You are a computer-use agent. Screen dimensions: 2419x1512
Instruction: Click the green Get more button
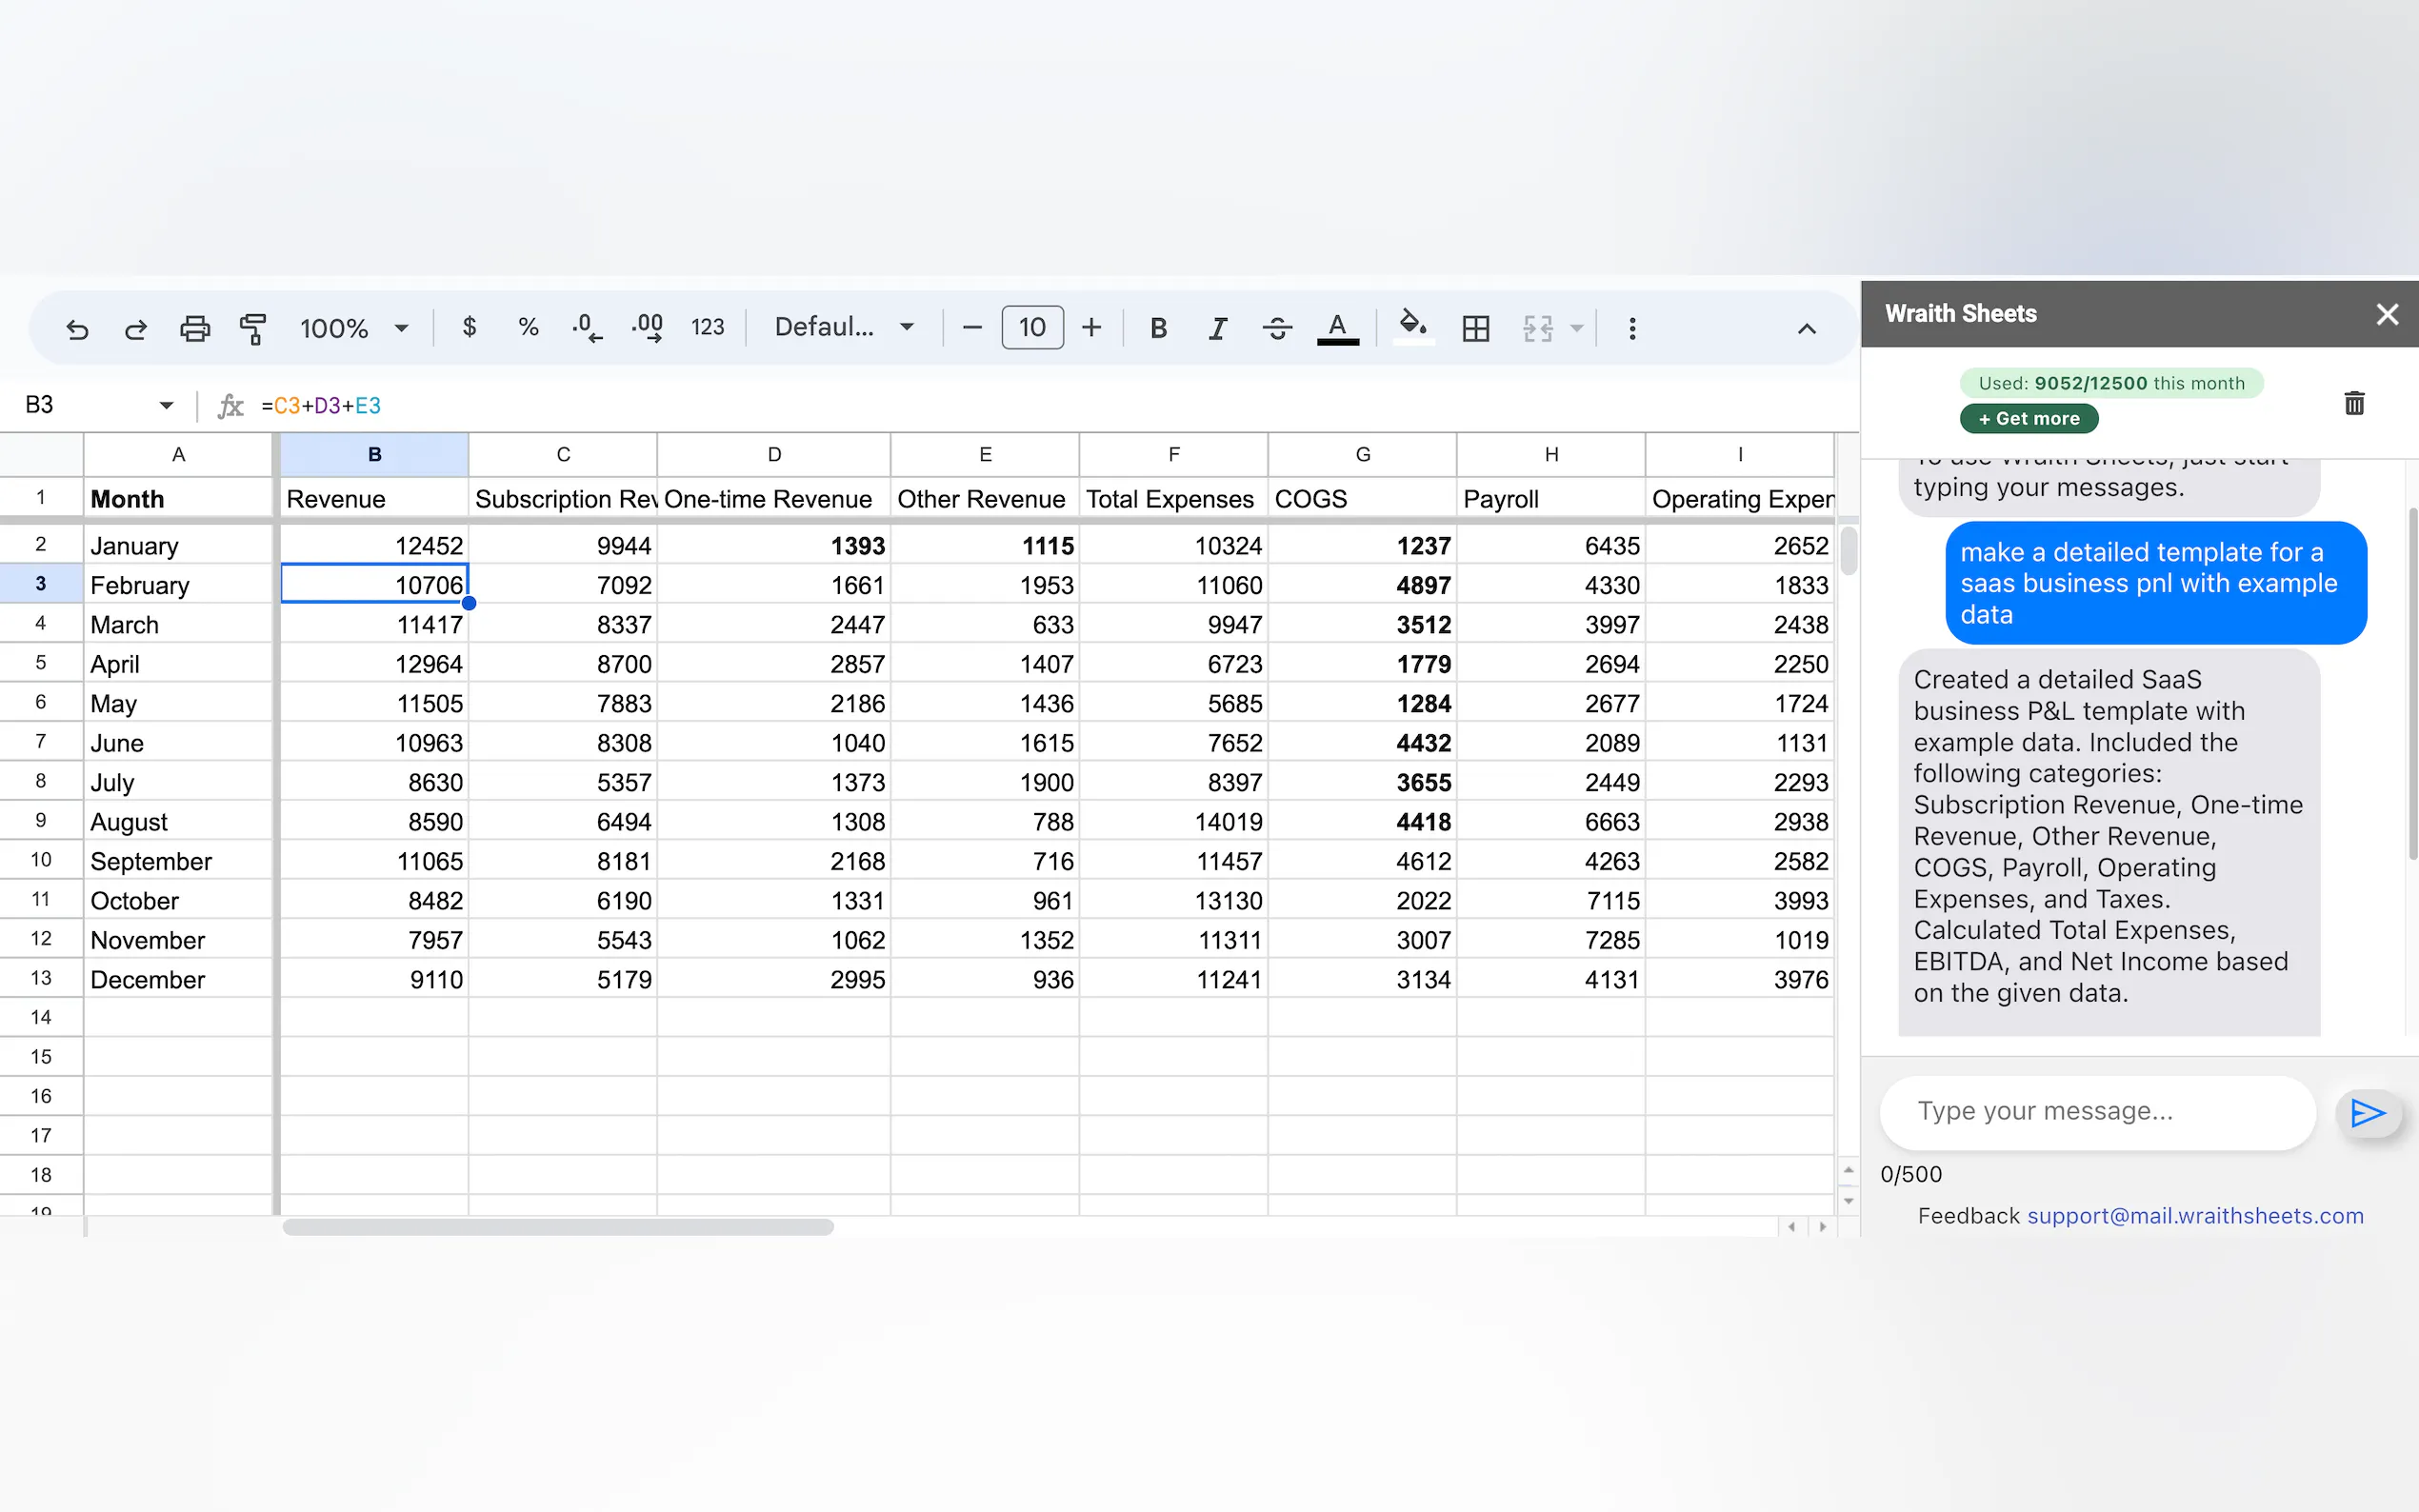2028,419
